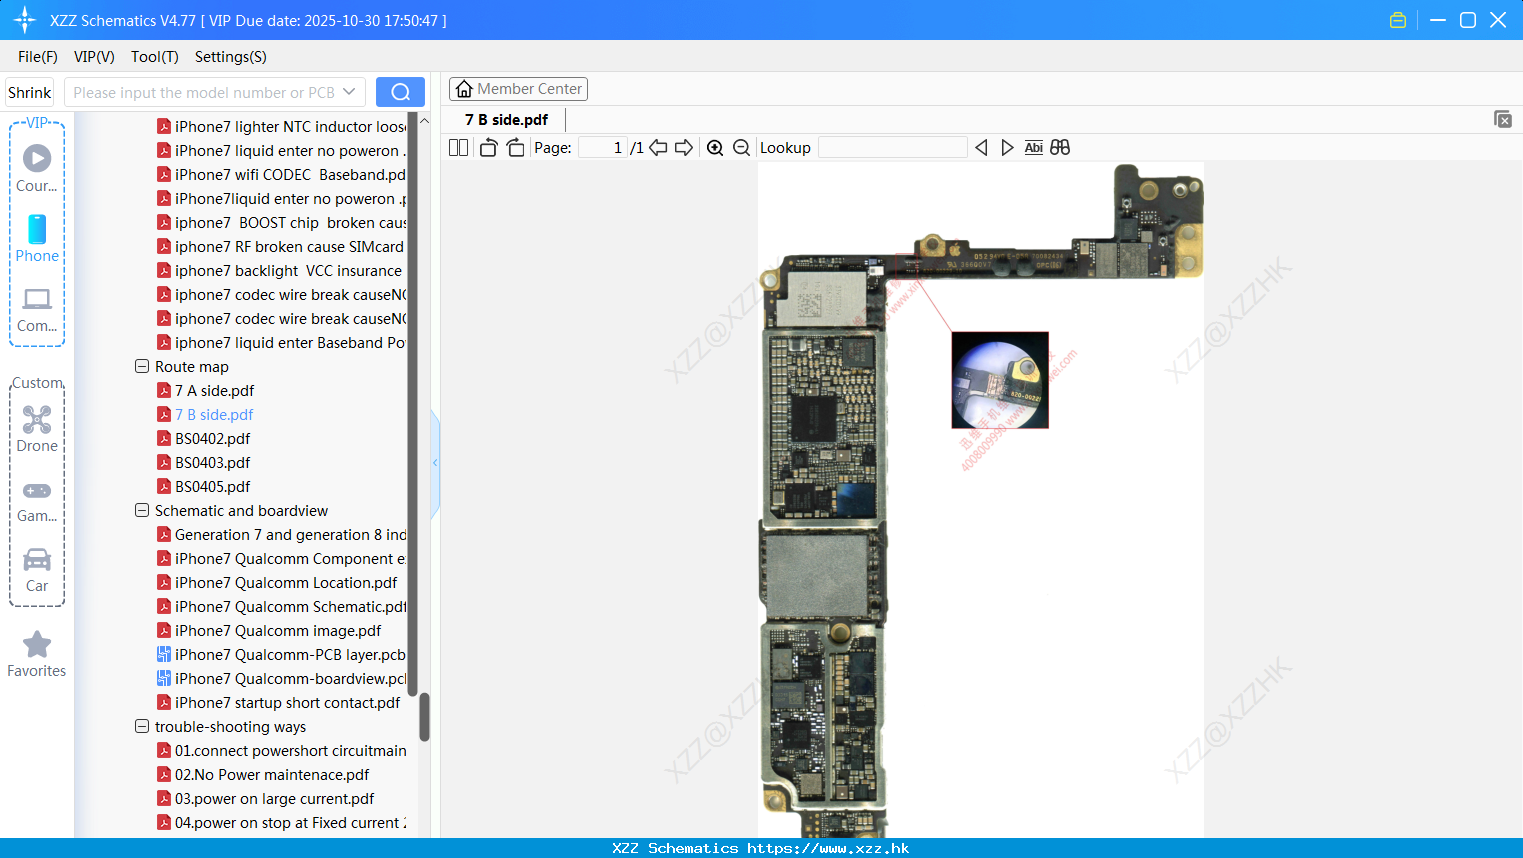Image resolution: width=1523 pixels, height=858 pixels.
Task: Open the Member Center home button
Action: click(x=518, y=89)
